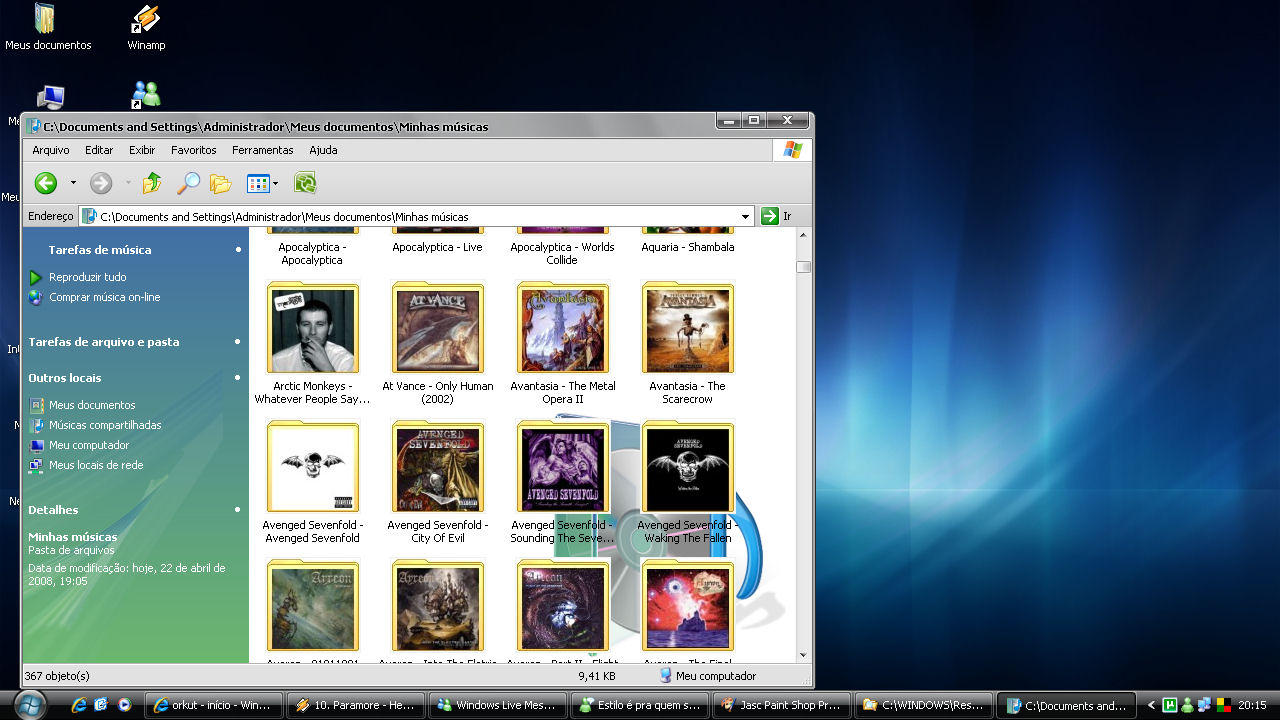Click Apocalyptica - Worlds Collide label

pos(562,253)
